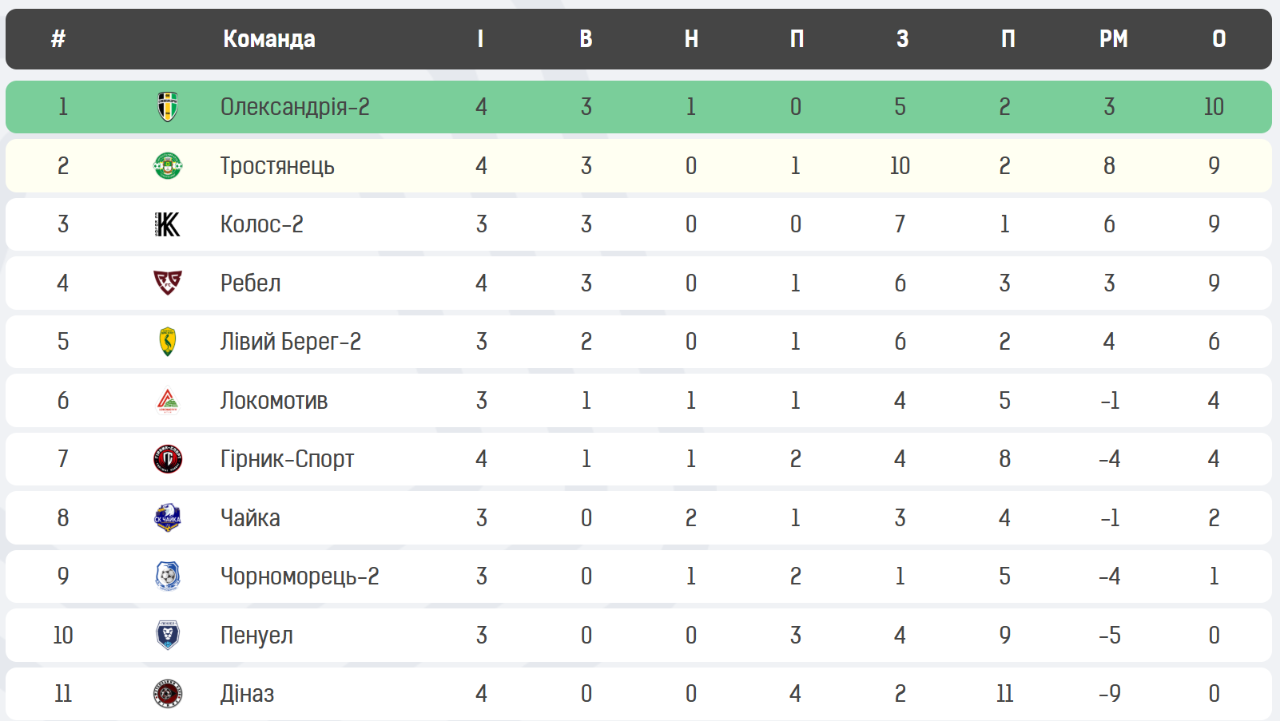Click the Чорноморець-2 team name

tap(300, 577)
